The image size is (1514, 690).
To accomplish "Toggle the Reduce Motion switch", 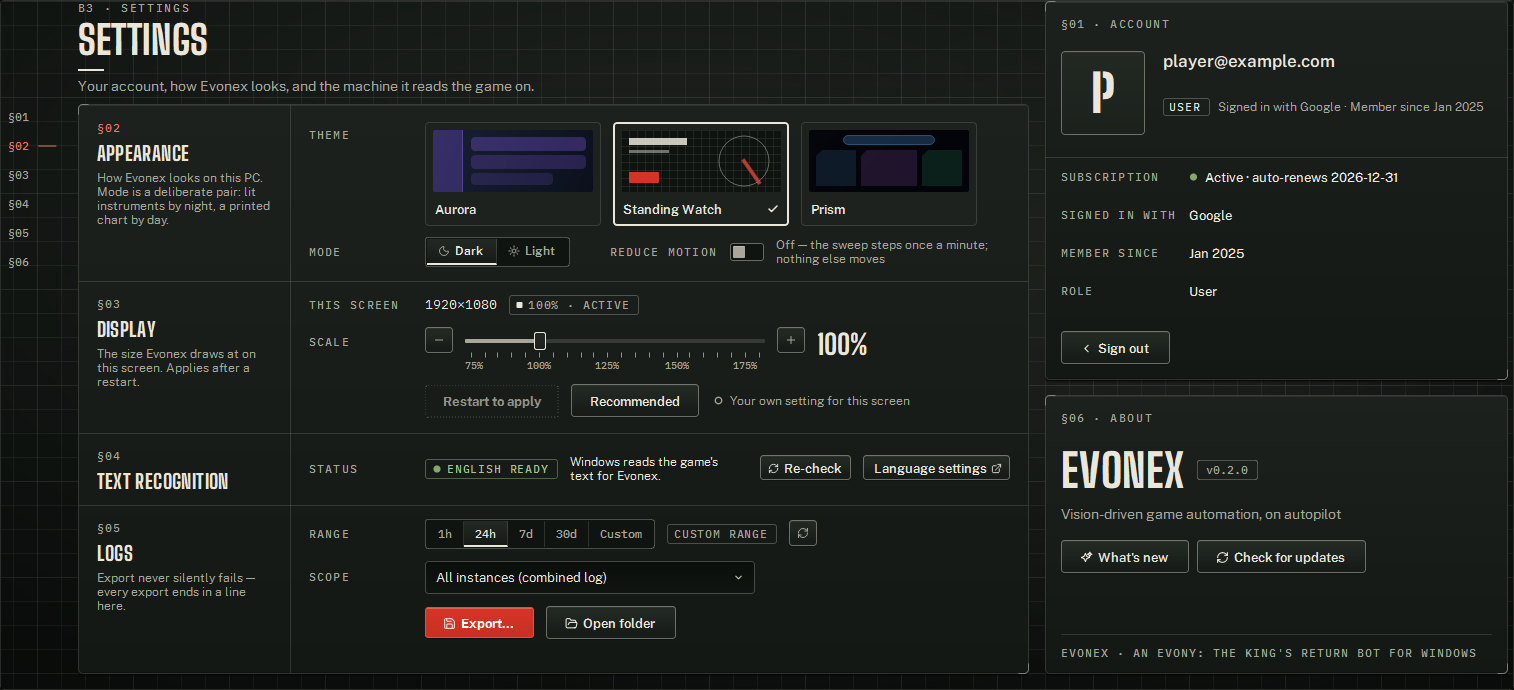I will pyautogui.click(x=746, y=252).
